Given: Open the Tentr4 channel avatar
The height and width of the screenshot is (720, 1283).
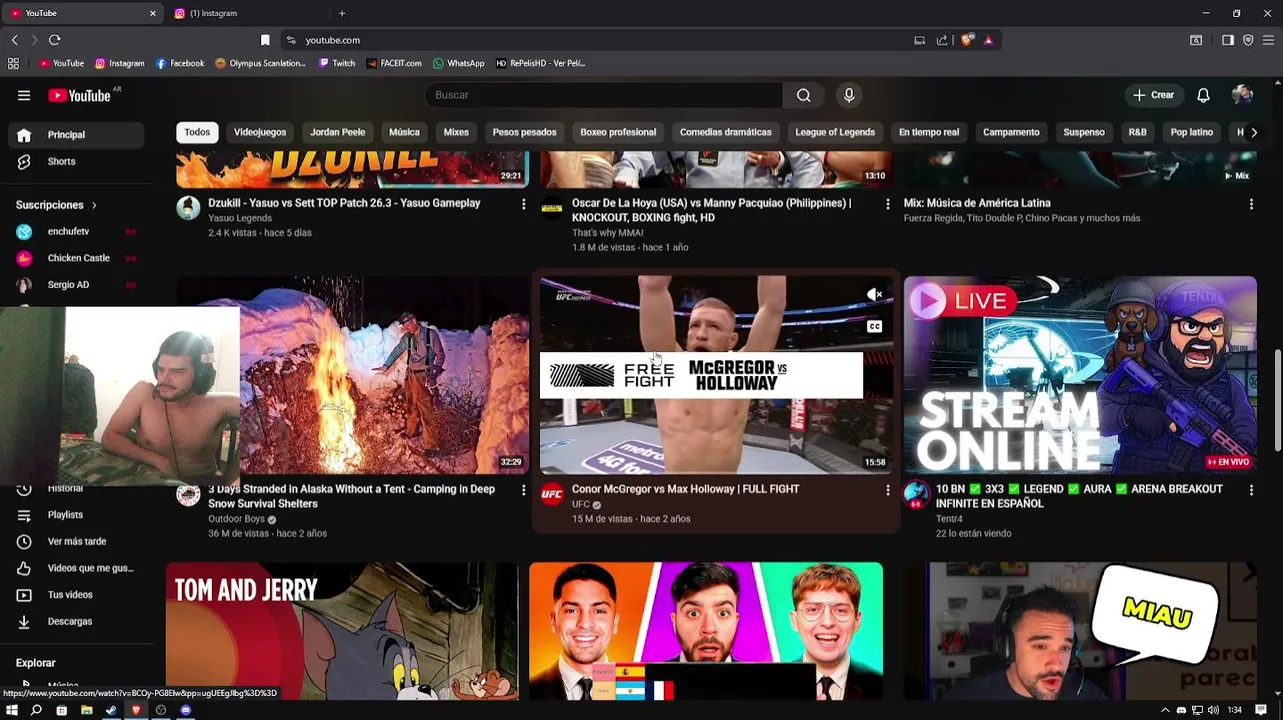Looking at the screenshot, I should [x=916, y=495].
